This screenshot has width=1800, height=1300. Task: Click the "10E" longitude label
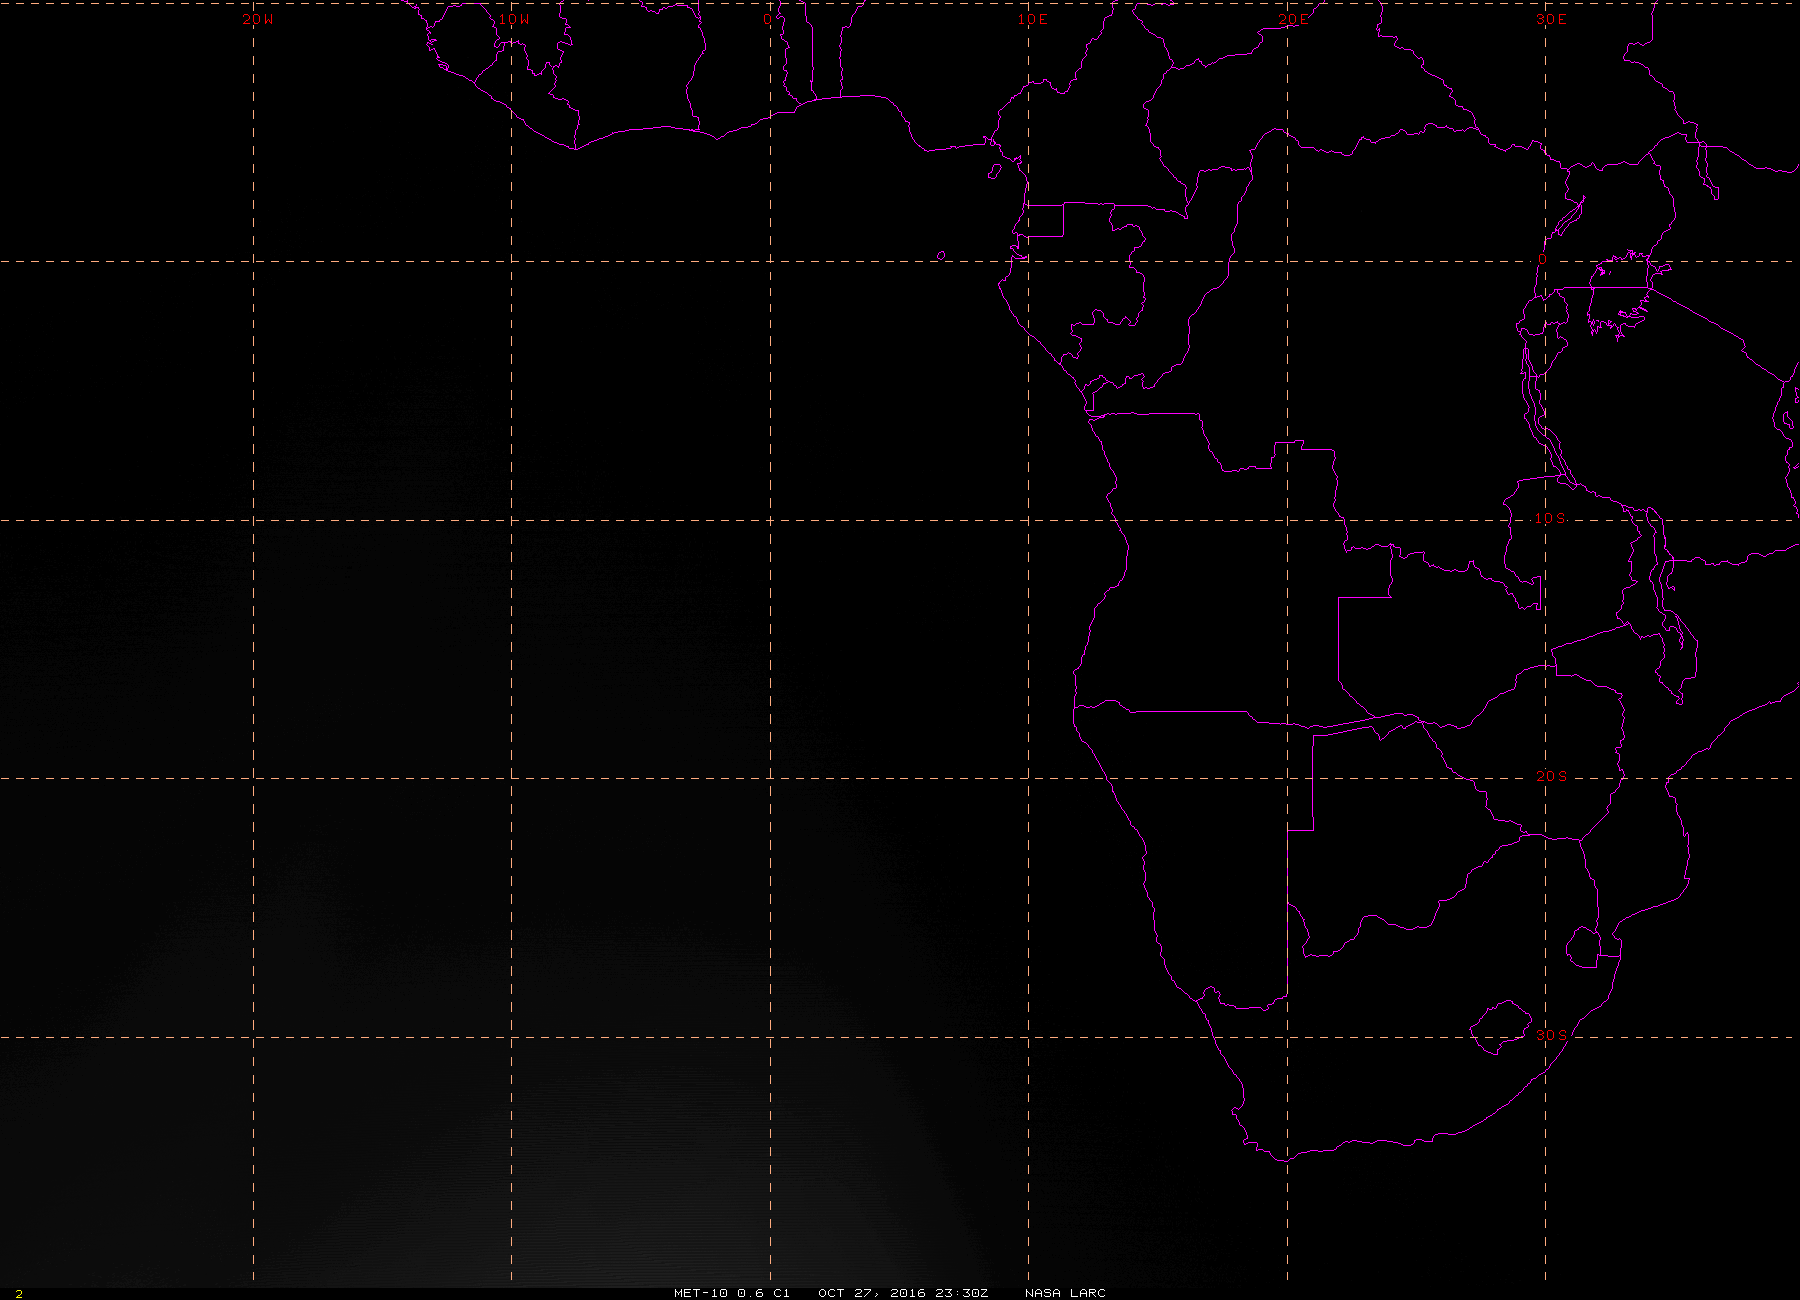click(x=1033, y=20)
